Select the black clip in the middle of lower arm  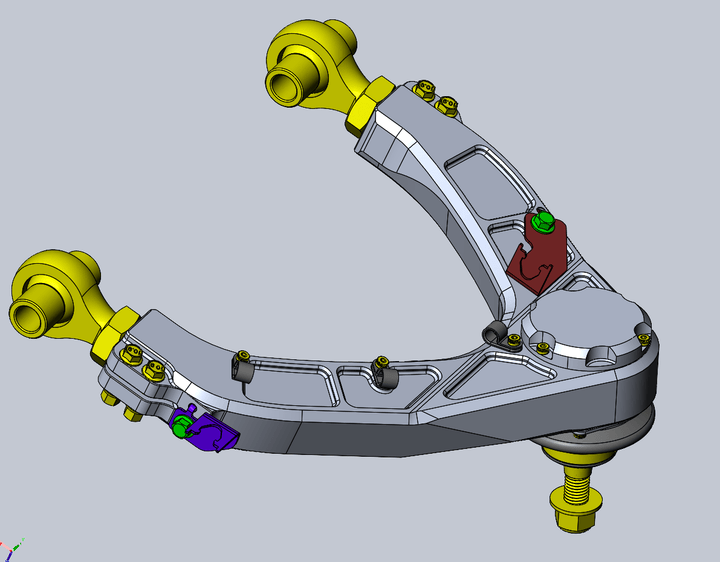click(x=385, y=373)
